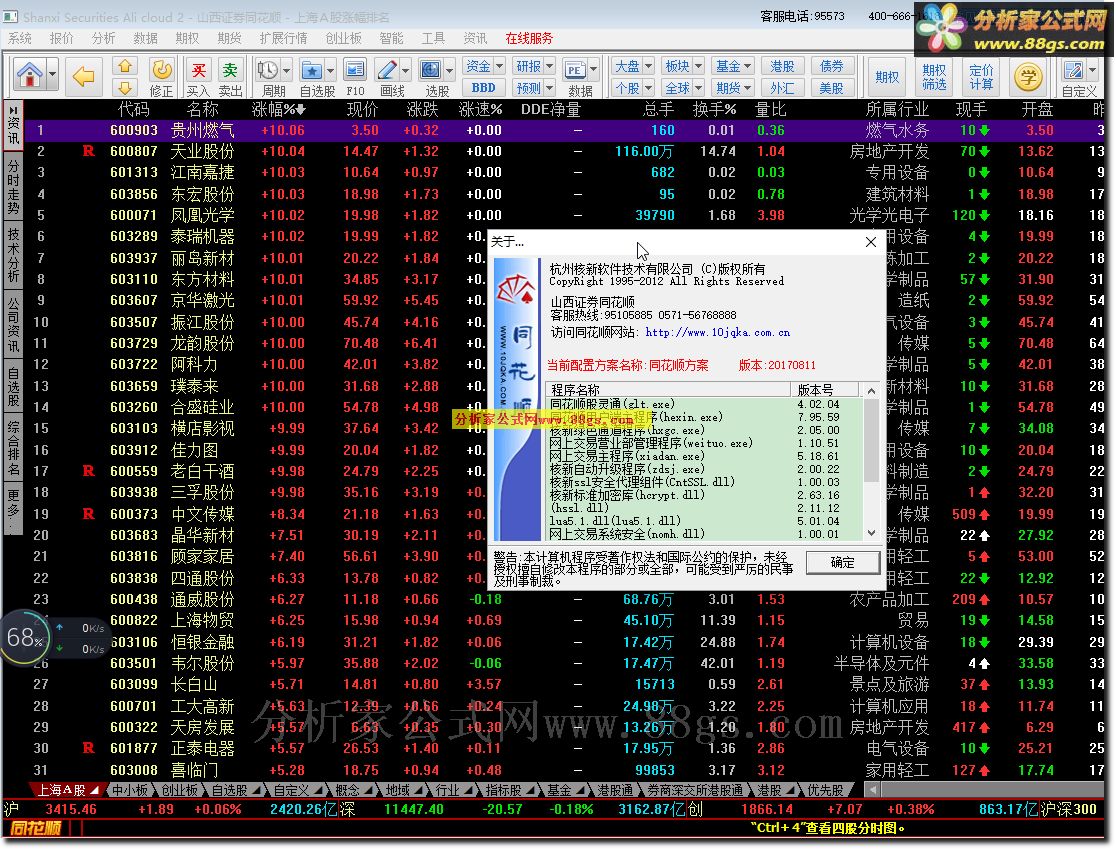Open the 自选股 star folder toolbar icon
This screenshot has height=849, width=1116.
pyautogui.click(x=312, y=70)
